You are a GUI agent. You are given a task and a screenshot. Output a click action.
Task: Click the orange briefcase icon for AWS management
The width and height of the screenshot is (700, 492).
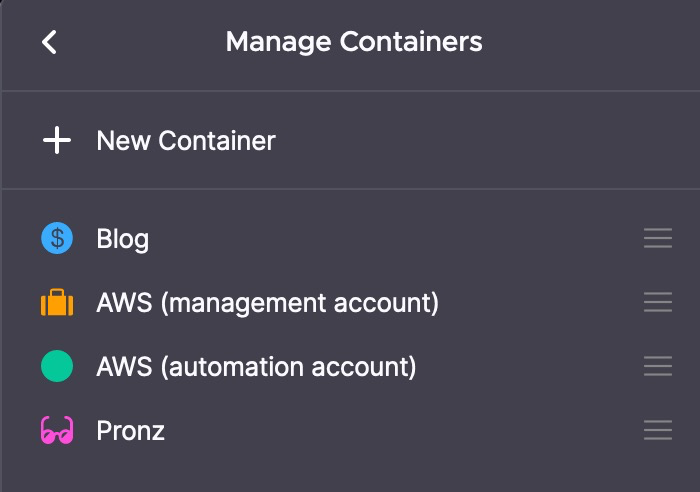57,303
